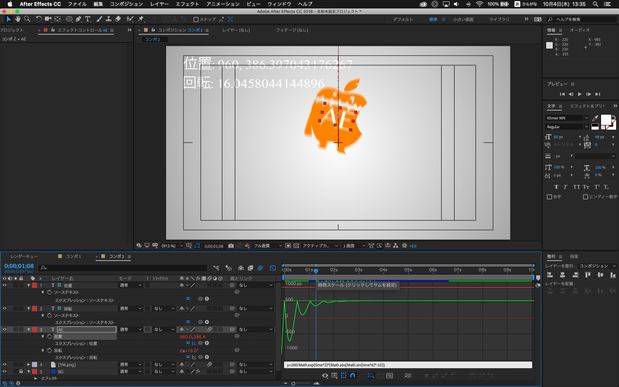Switch to the コンポ 1 timeline tab
This screenshot has height=387, width=619.
[x=73, y=256]
